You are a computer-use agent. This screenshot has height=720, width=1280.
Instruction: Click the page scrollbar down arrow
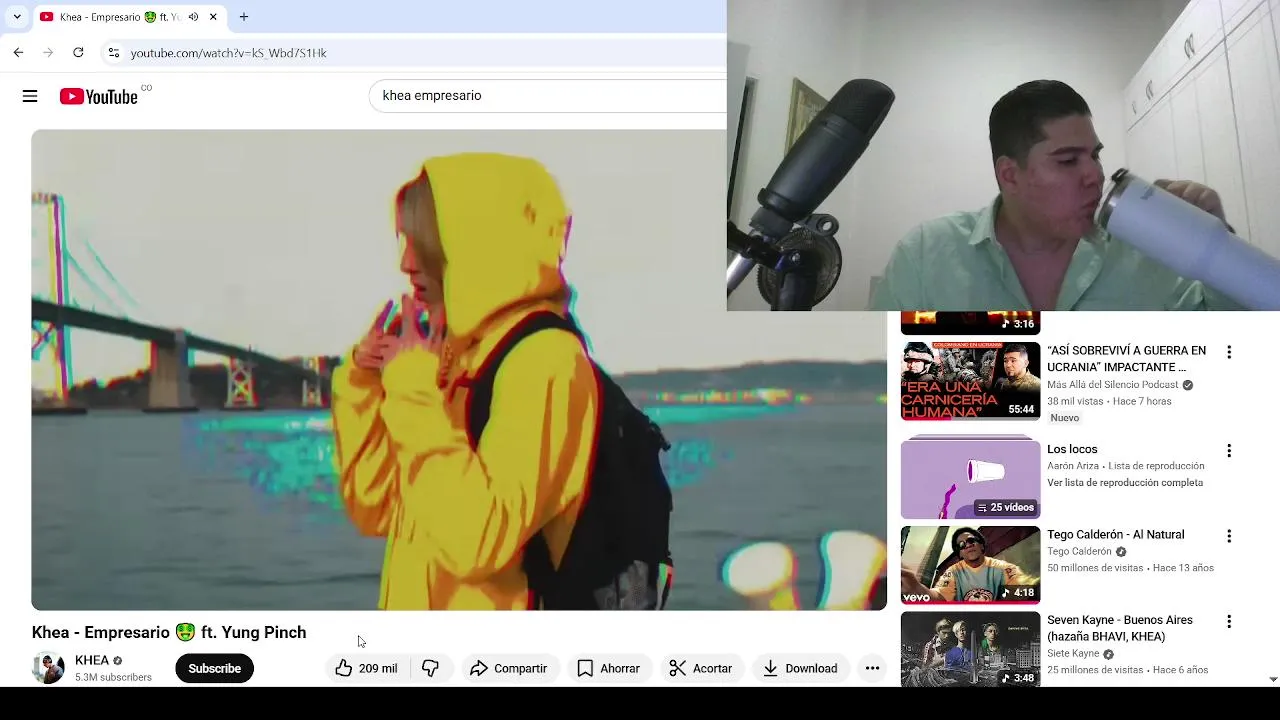(1272, 679)
